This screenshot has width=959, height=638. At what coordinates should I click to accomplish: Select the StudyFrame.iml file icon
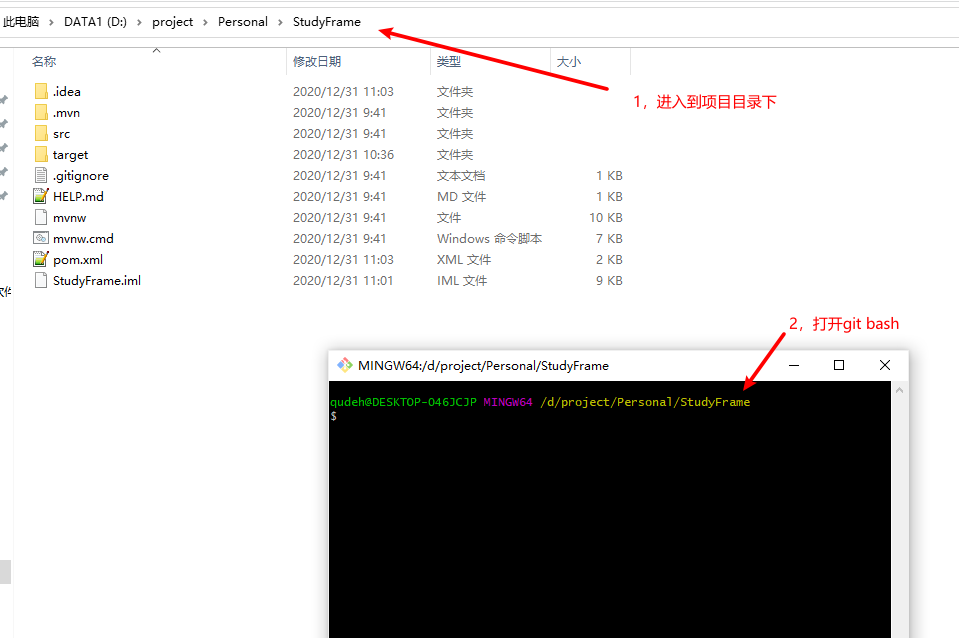point(41,280)
